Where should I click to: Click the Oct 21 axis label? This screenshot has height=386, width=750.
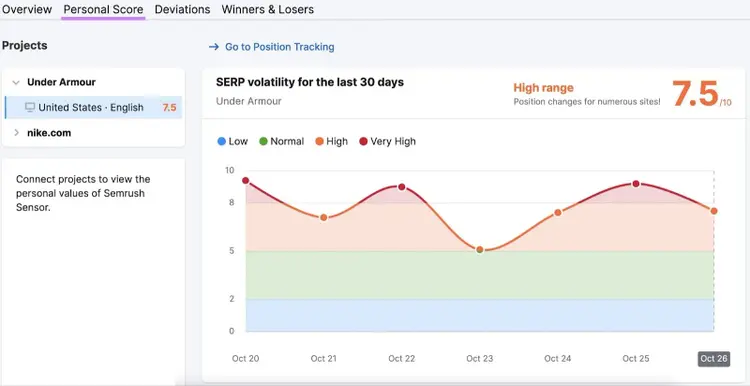(x=324, y=359)
